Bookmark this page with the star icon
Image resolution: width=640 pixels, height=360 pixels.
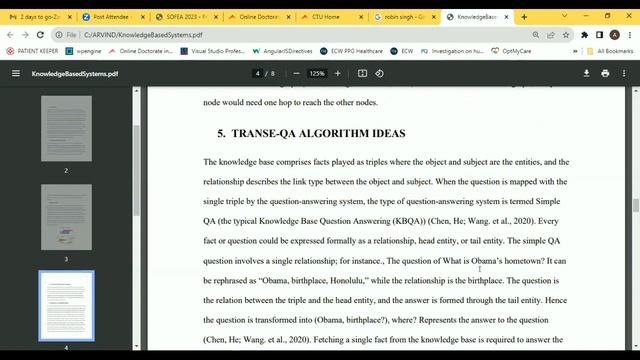[566, 35]
